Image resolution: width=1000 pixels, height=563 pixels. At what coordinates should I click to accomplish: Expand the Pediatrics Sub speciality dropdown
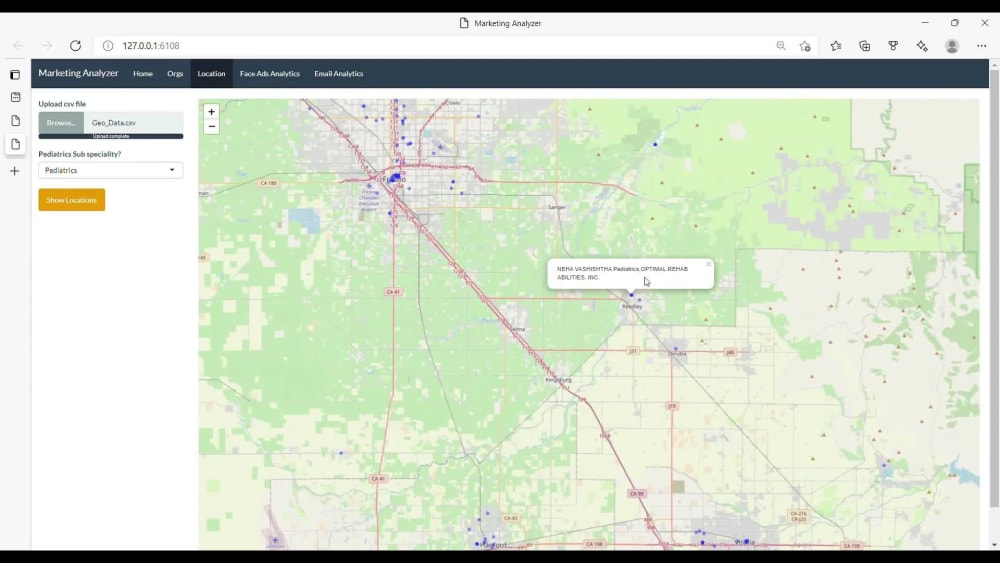pos(111,170)
